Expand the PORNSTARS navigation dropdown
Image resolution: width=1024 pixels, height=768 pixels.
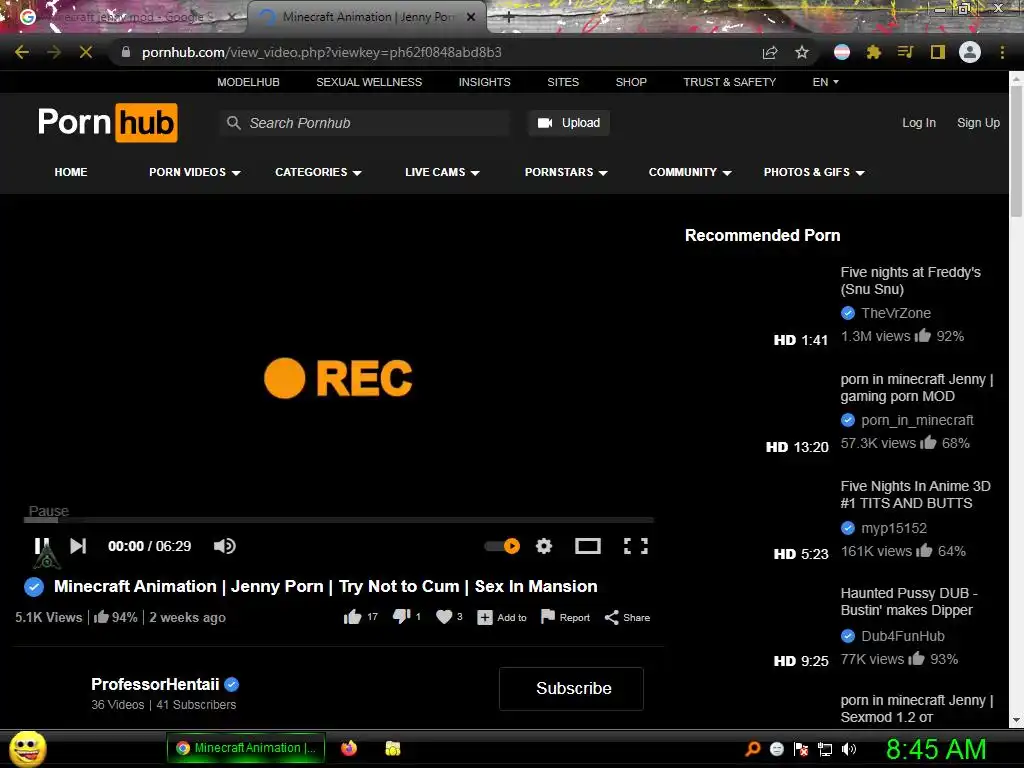[x=566, y=172]
